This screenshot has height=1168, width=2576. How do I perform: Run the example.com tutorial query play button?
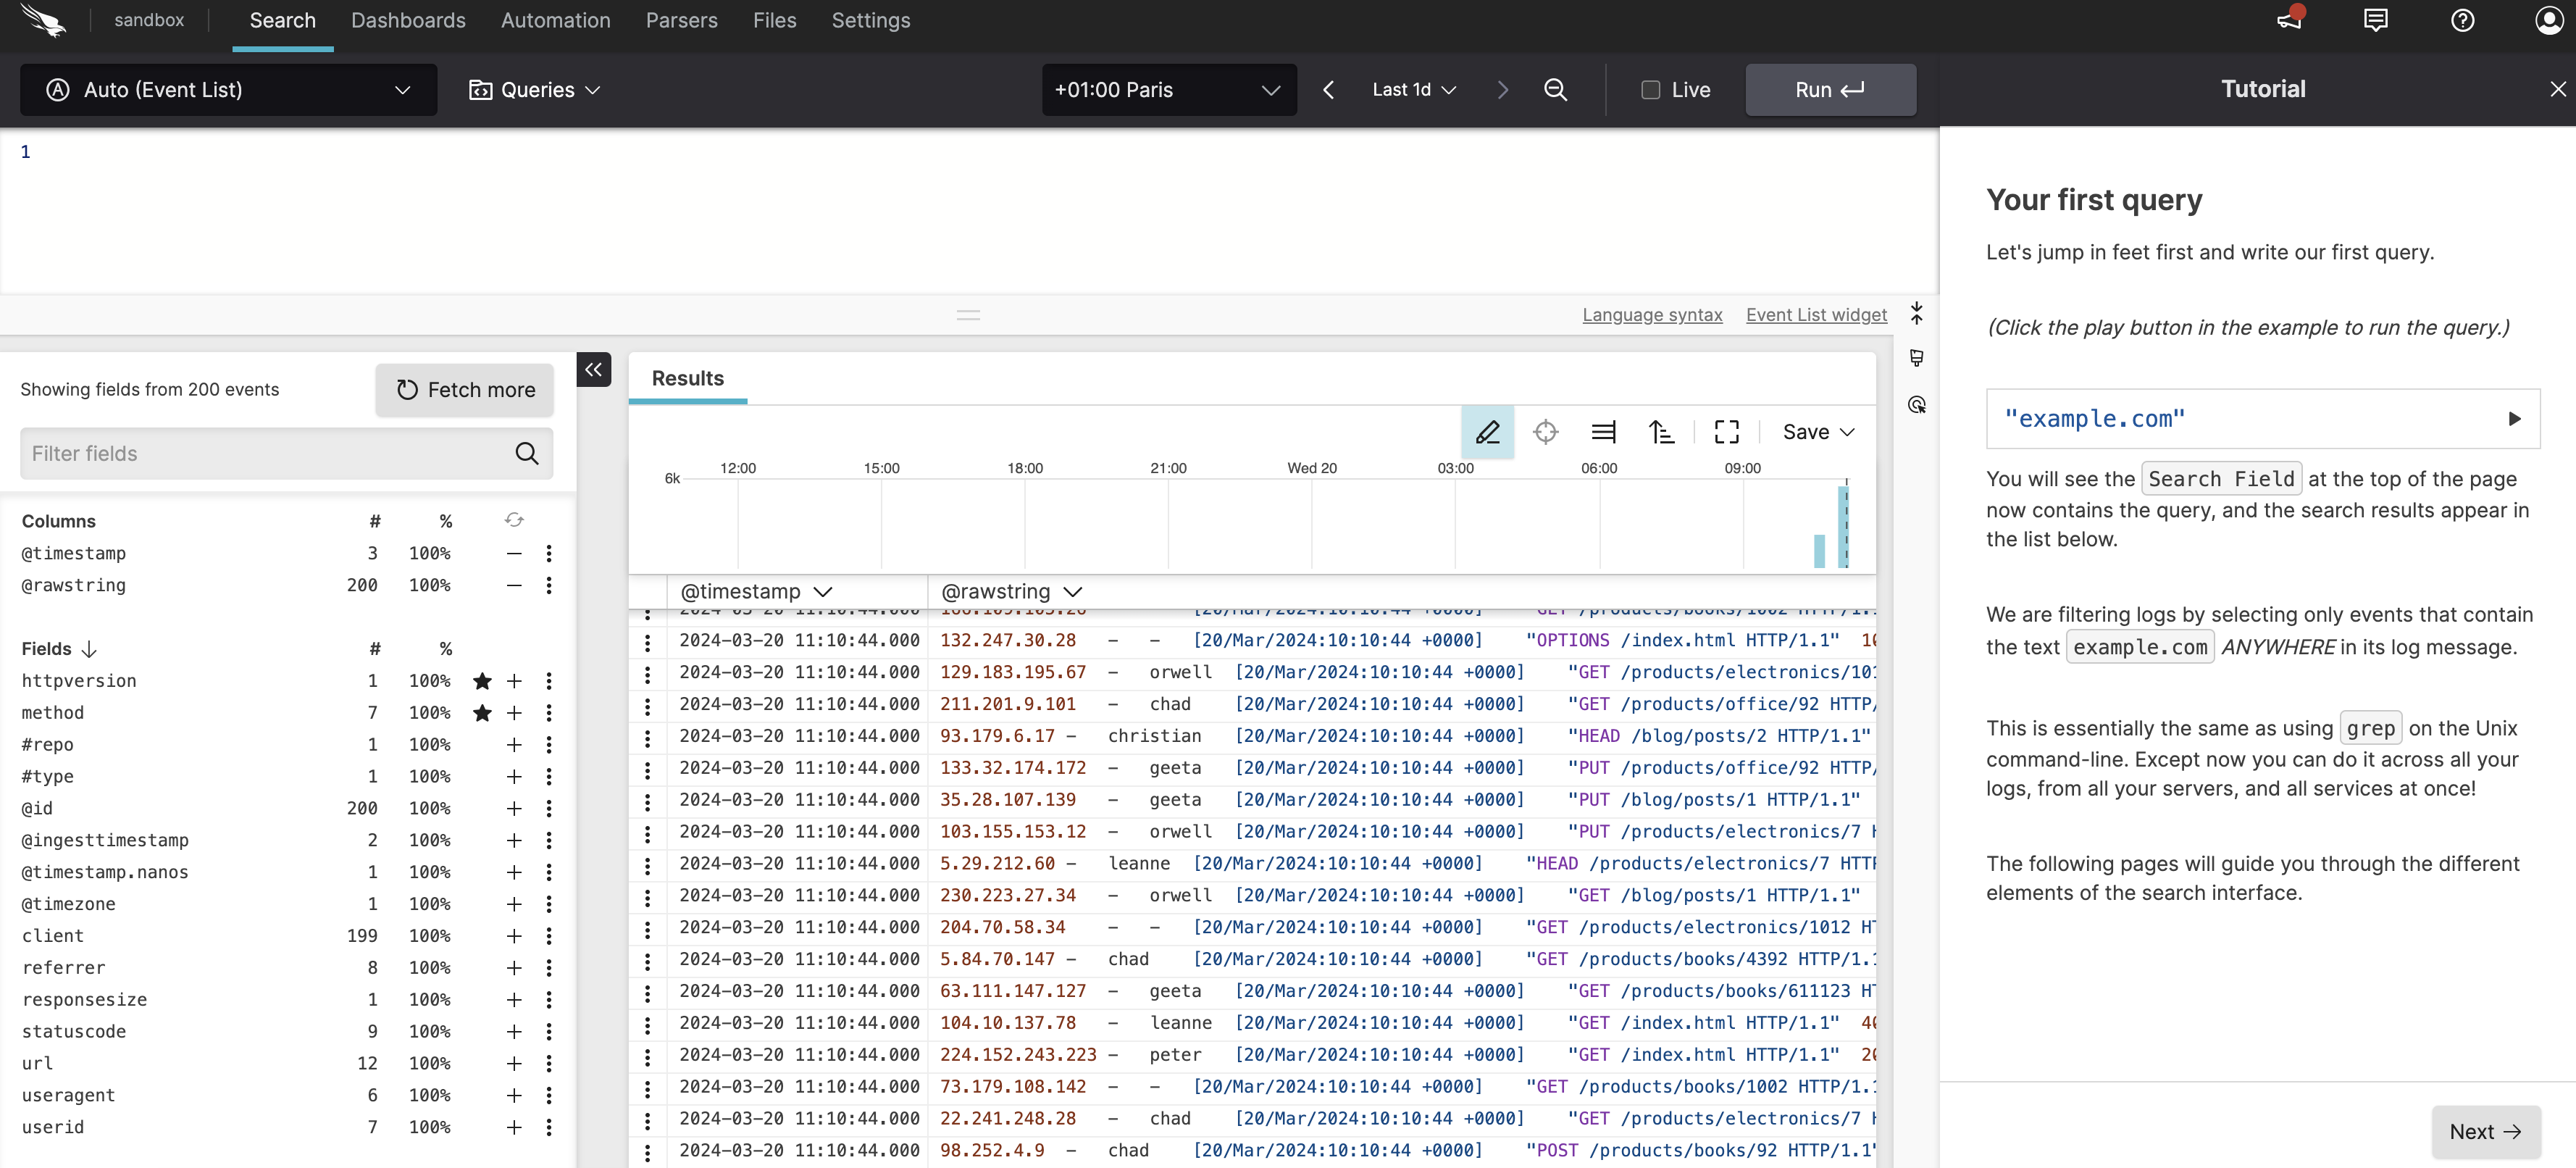point(2514,419)
